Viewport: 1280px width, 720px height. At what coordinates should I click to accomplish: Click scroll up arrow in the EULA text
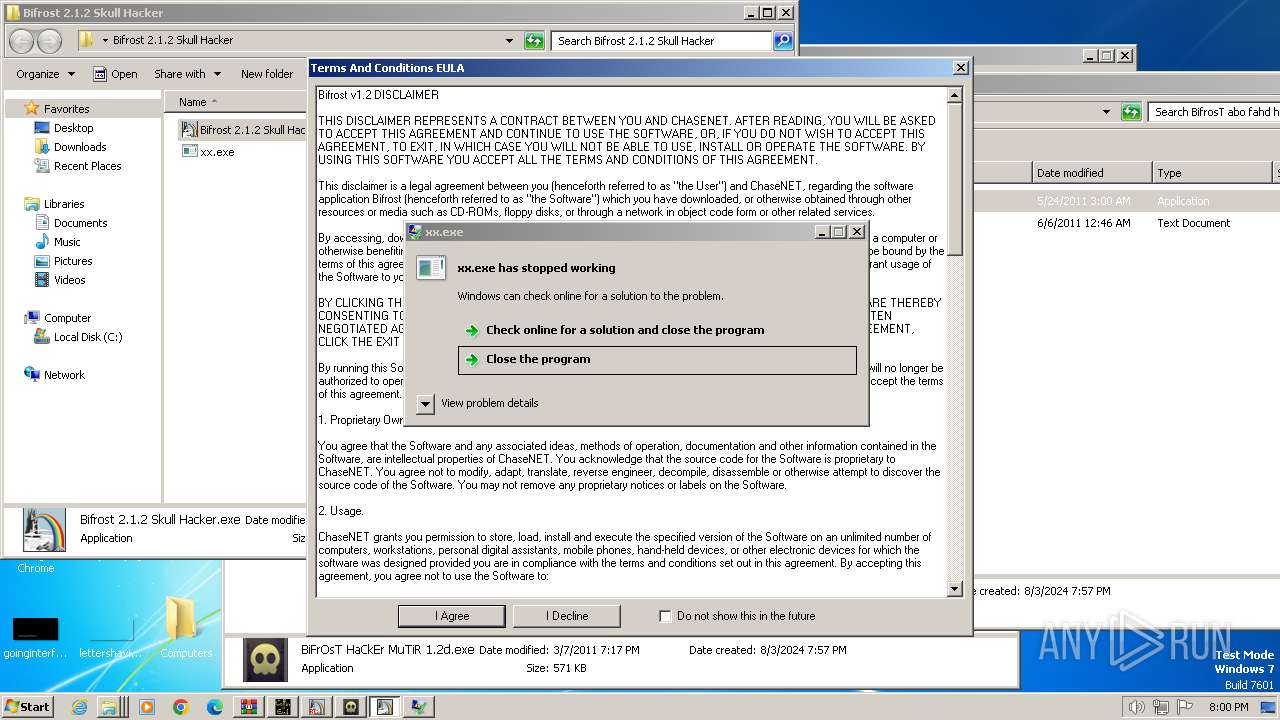tap(955, 95)
